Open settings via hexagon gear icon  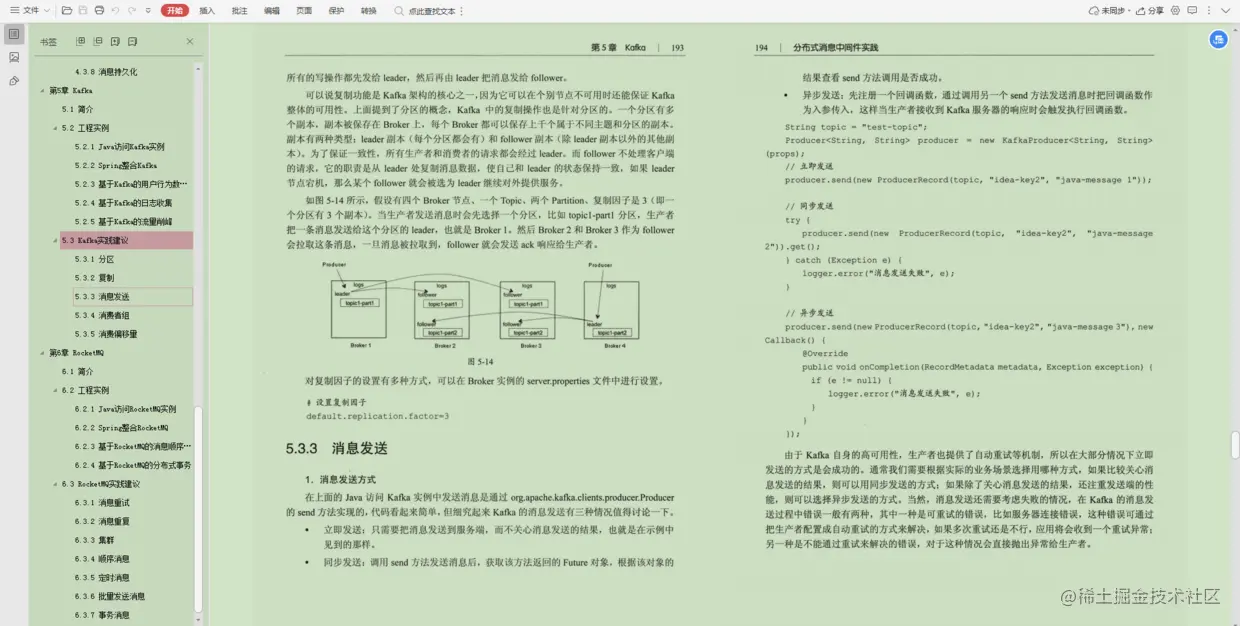point(1176,10)
